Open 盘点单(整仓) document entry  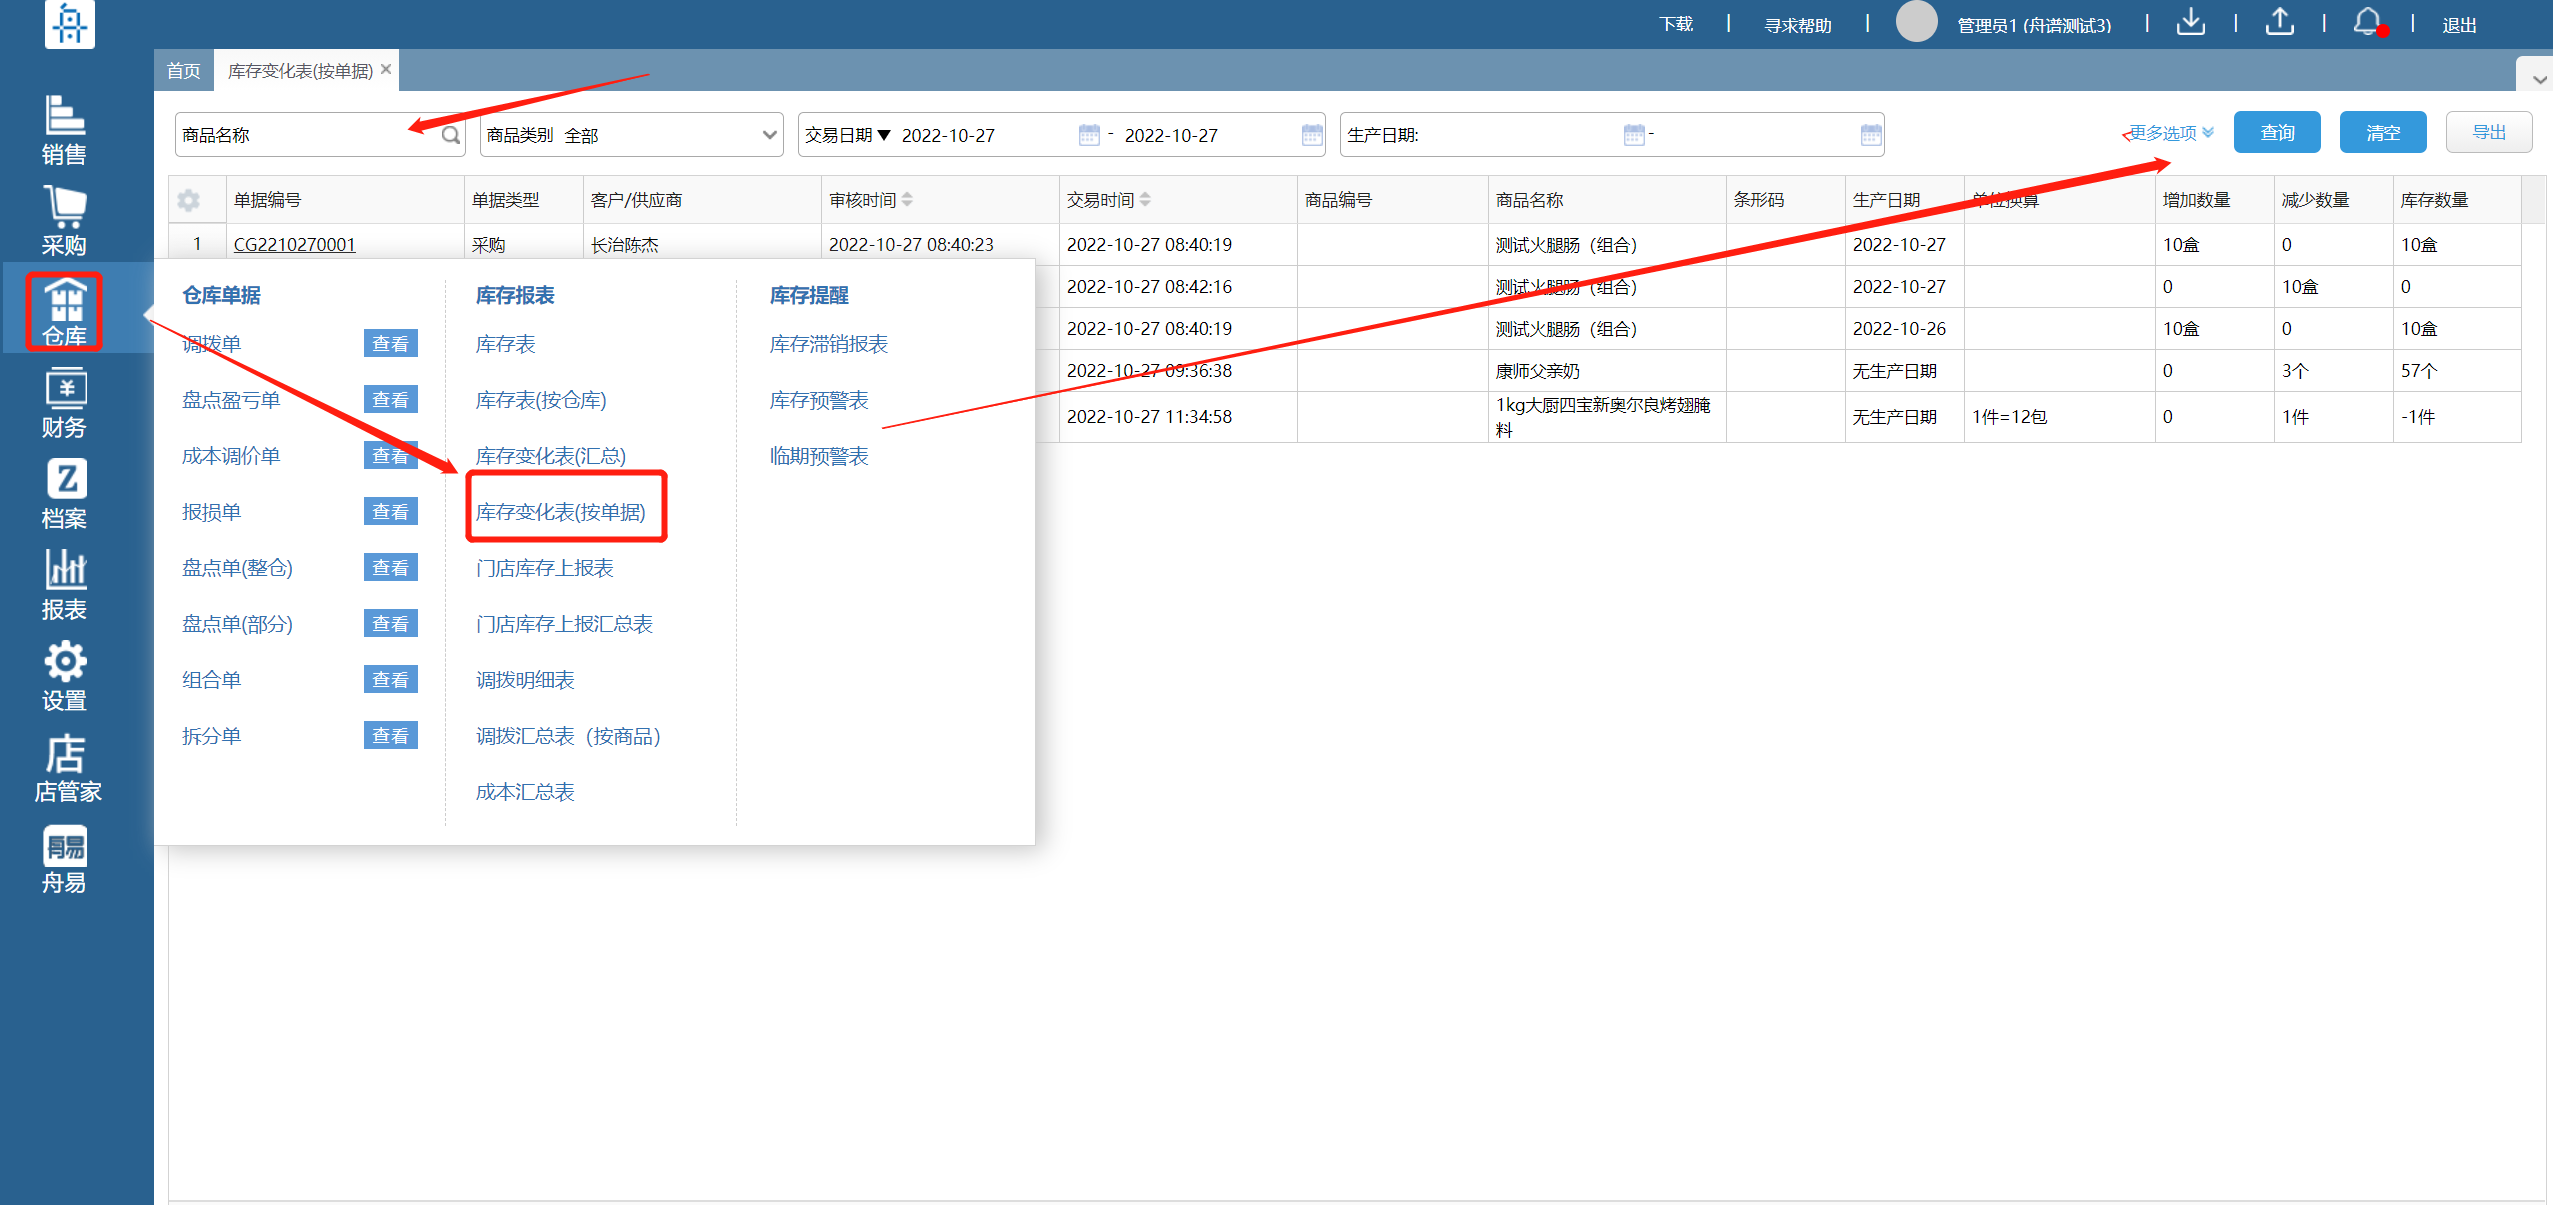click(237, 568)
